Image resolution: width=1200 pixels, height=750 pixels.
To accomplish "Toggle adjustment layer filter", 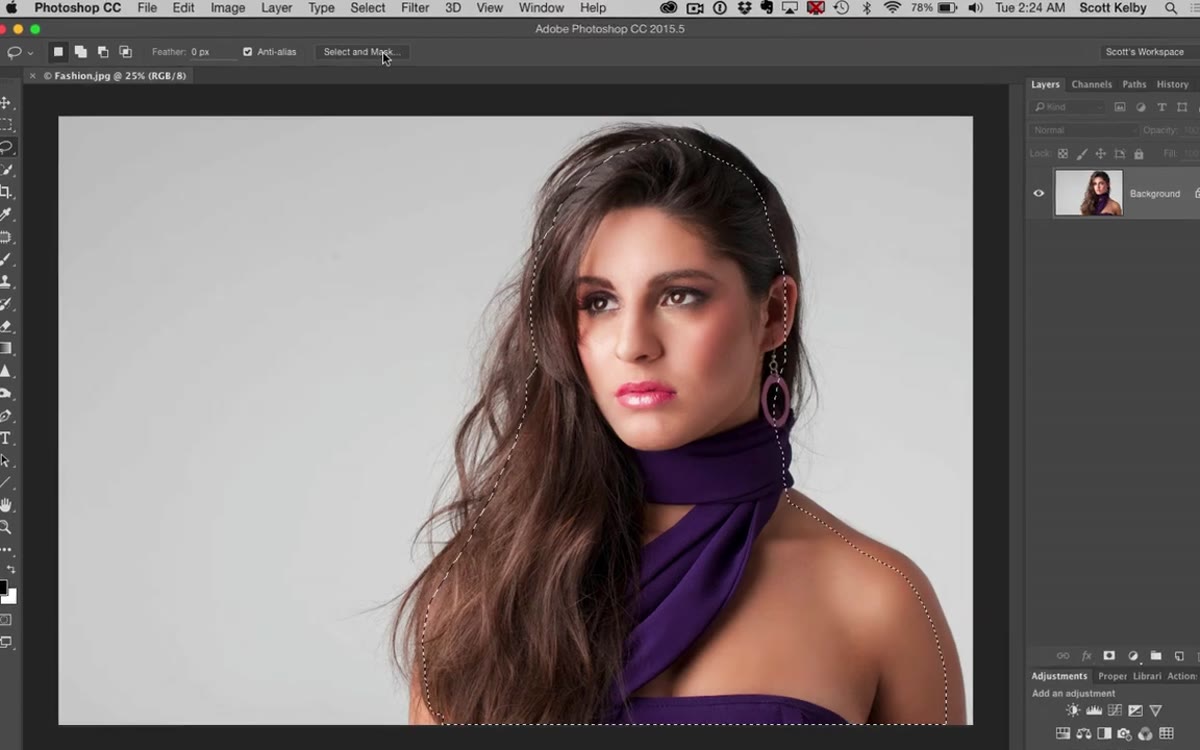I will click(1141, 107).
